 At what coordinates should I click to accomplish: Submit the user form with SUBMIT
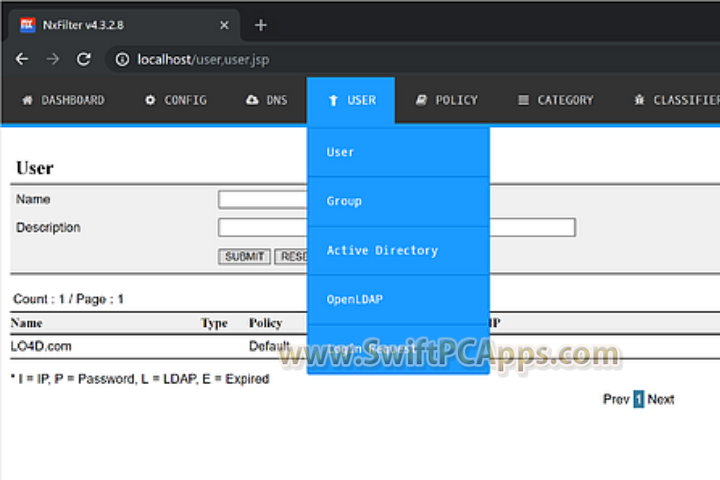click(x=244, y=256)
